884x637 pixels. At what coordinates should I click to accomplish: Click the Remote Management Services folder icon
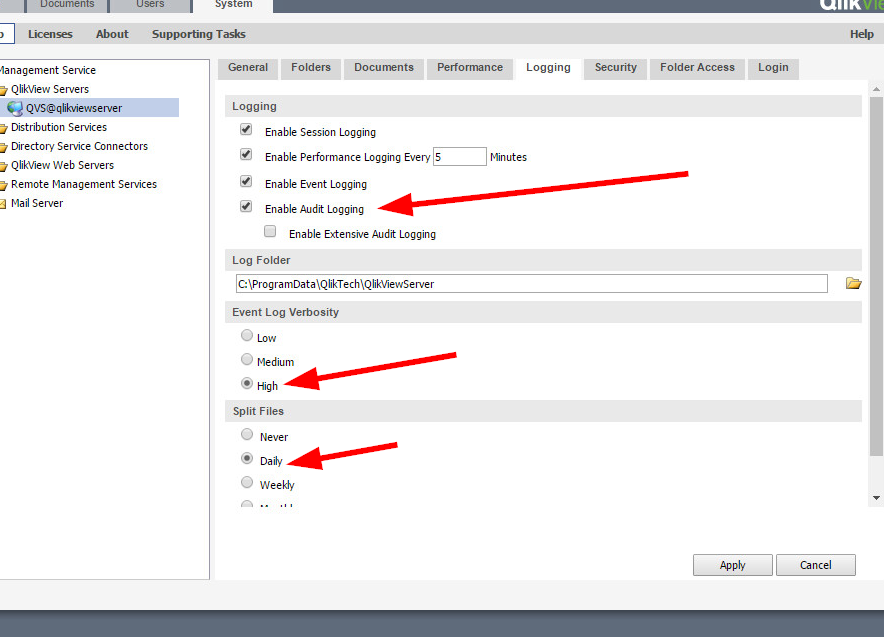3,185
